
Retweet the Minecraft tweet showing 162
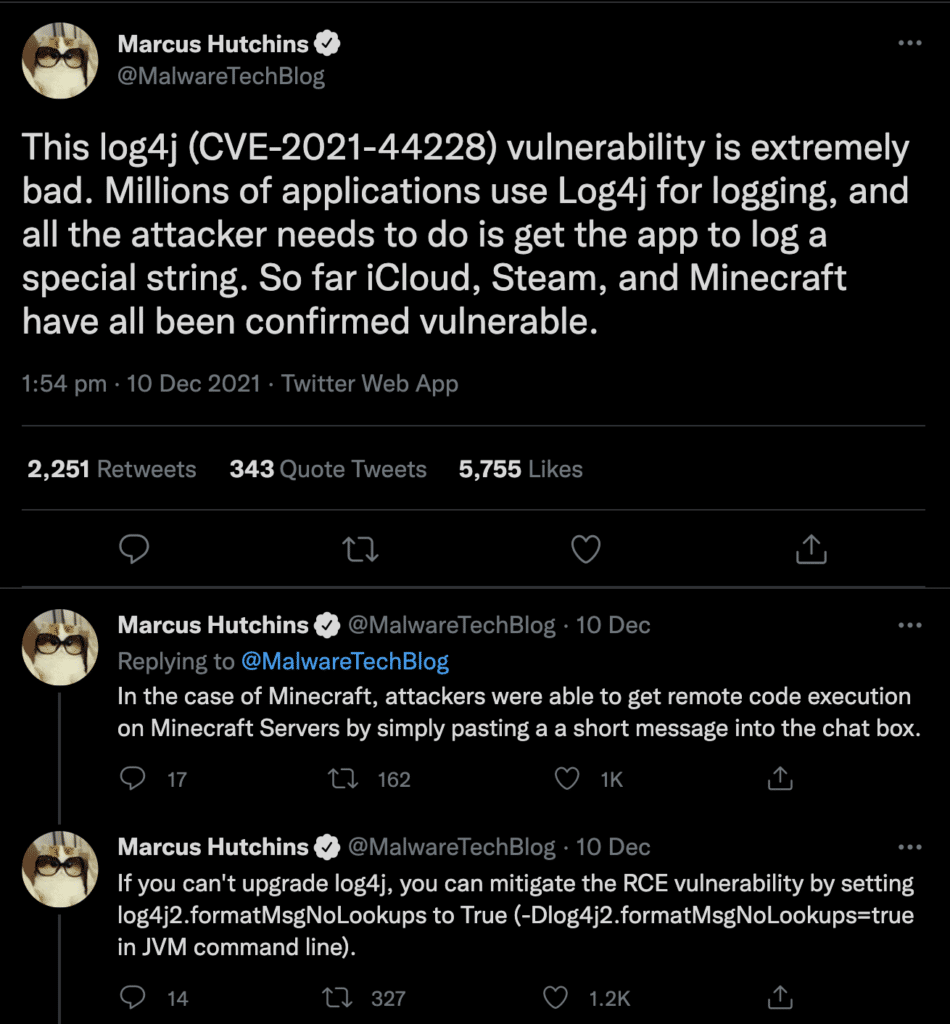click(x=370, y=778)
